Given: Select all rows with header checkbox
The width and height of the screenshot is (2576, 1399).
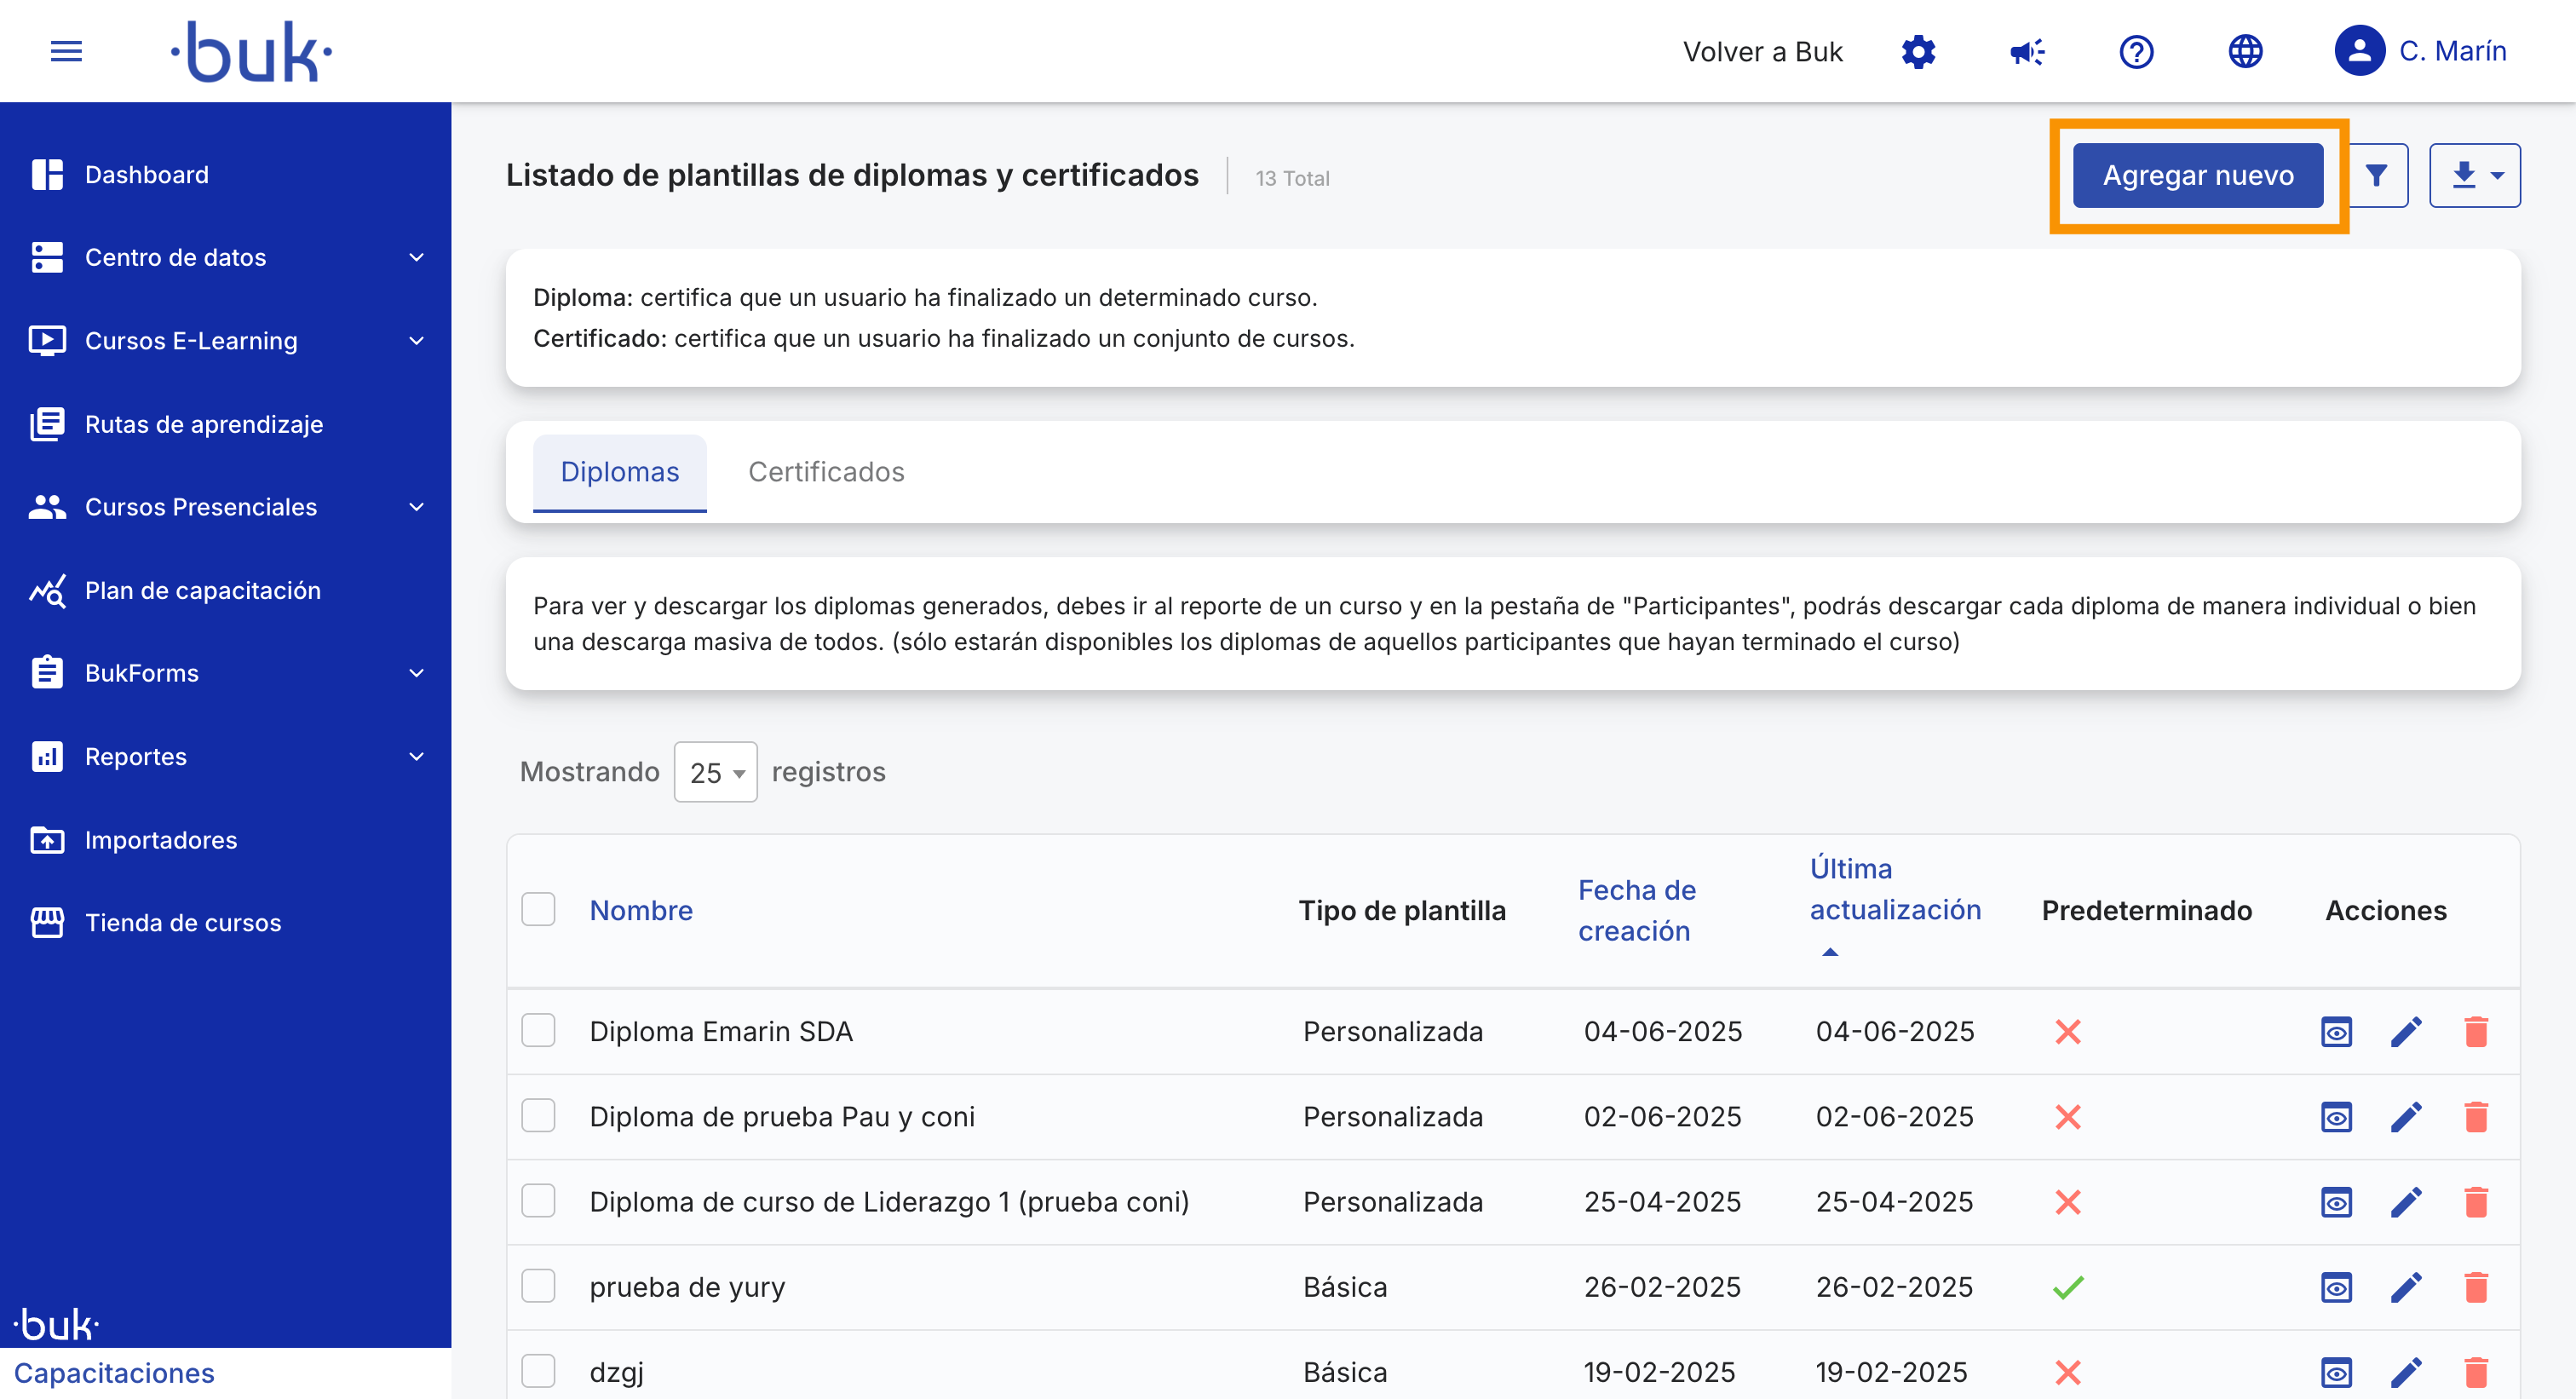Looking at the screenshot, I should (x=538, y=909).
